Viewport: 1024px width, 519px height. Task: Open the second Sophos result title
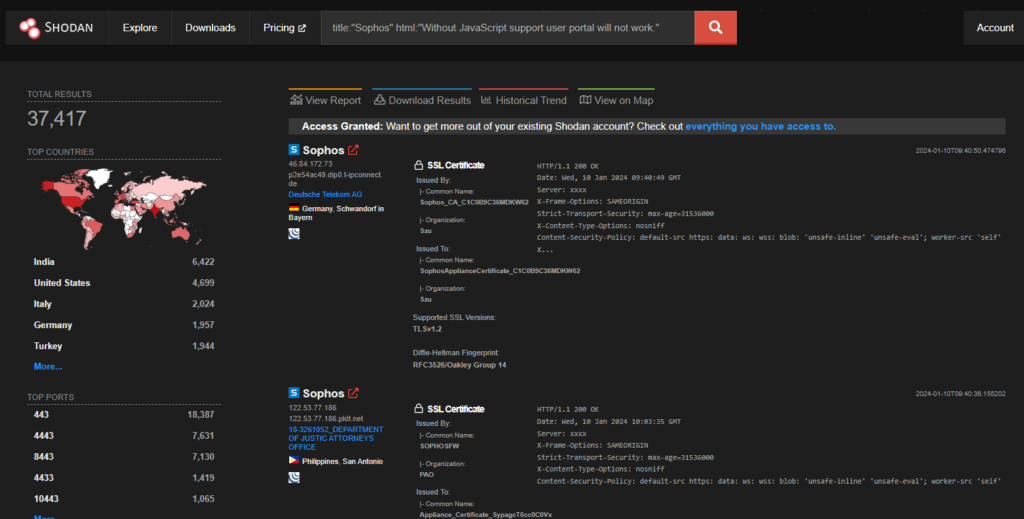323,394
